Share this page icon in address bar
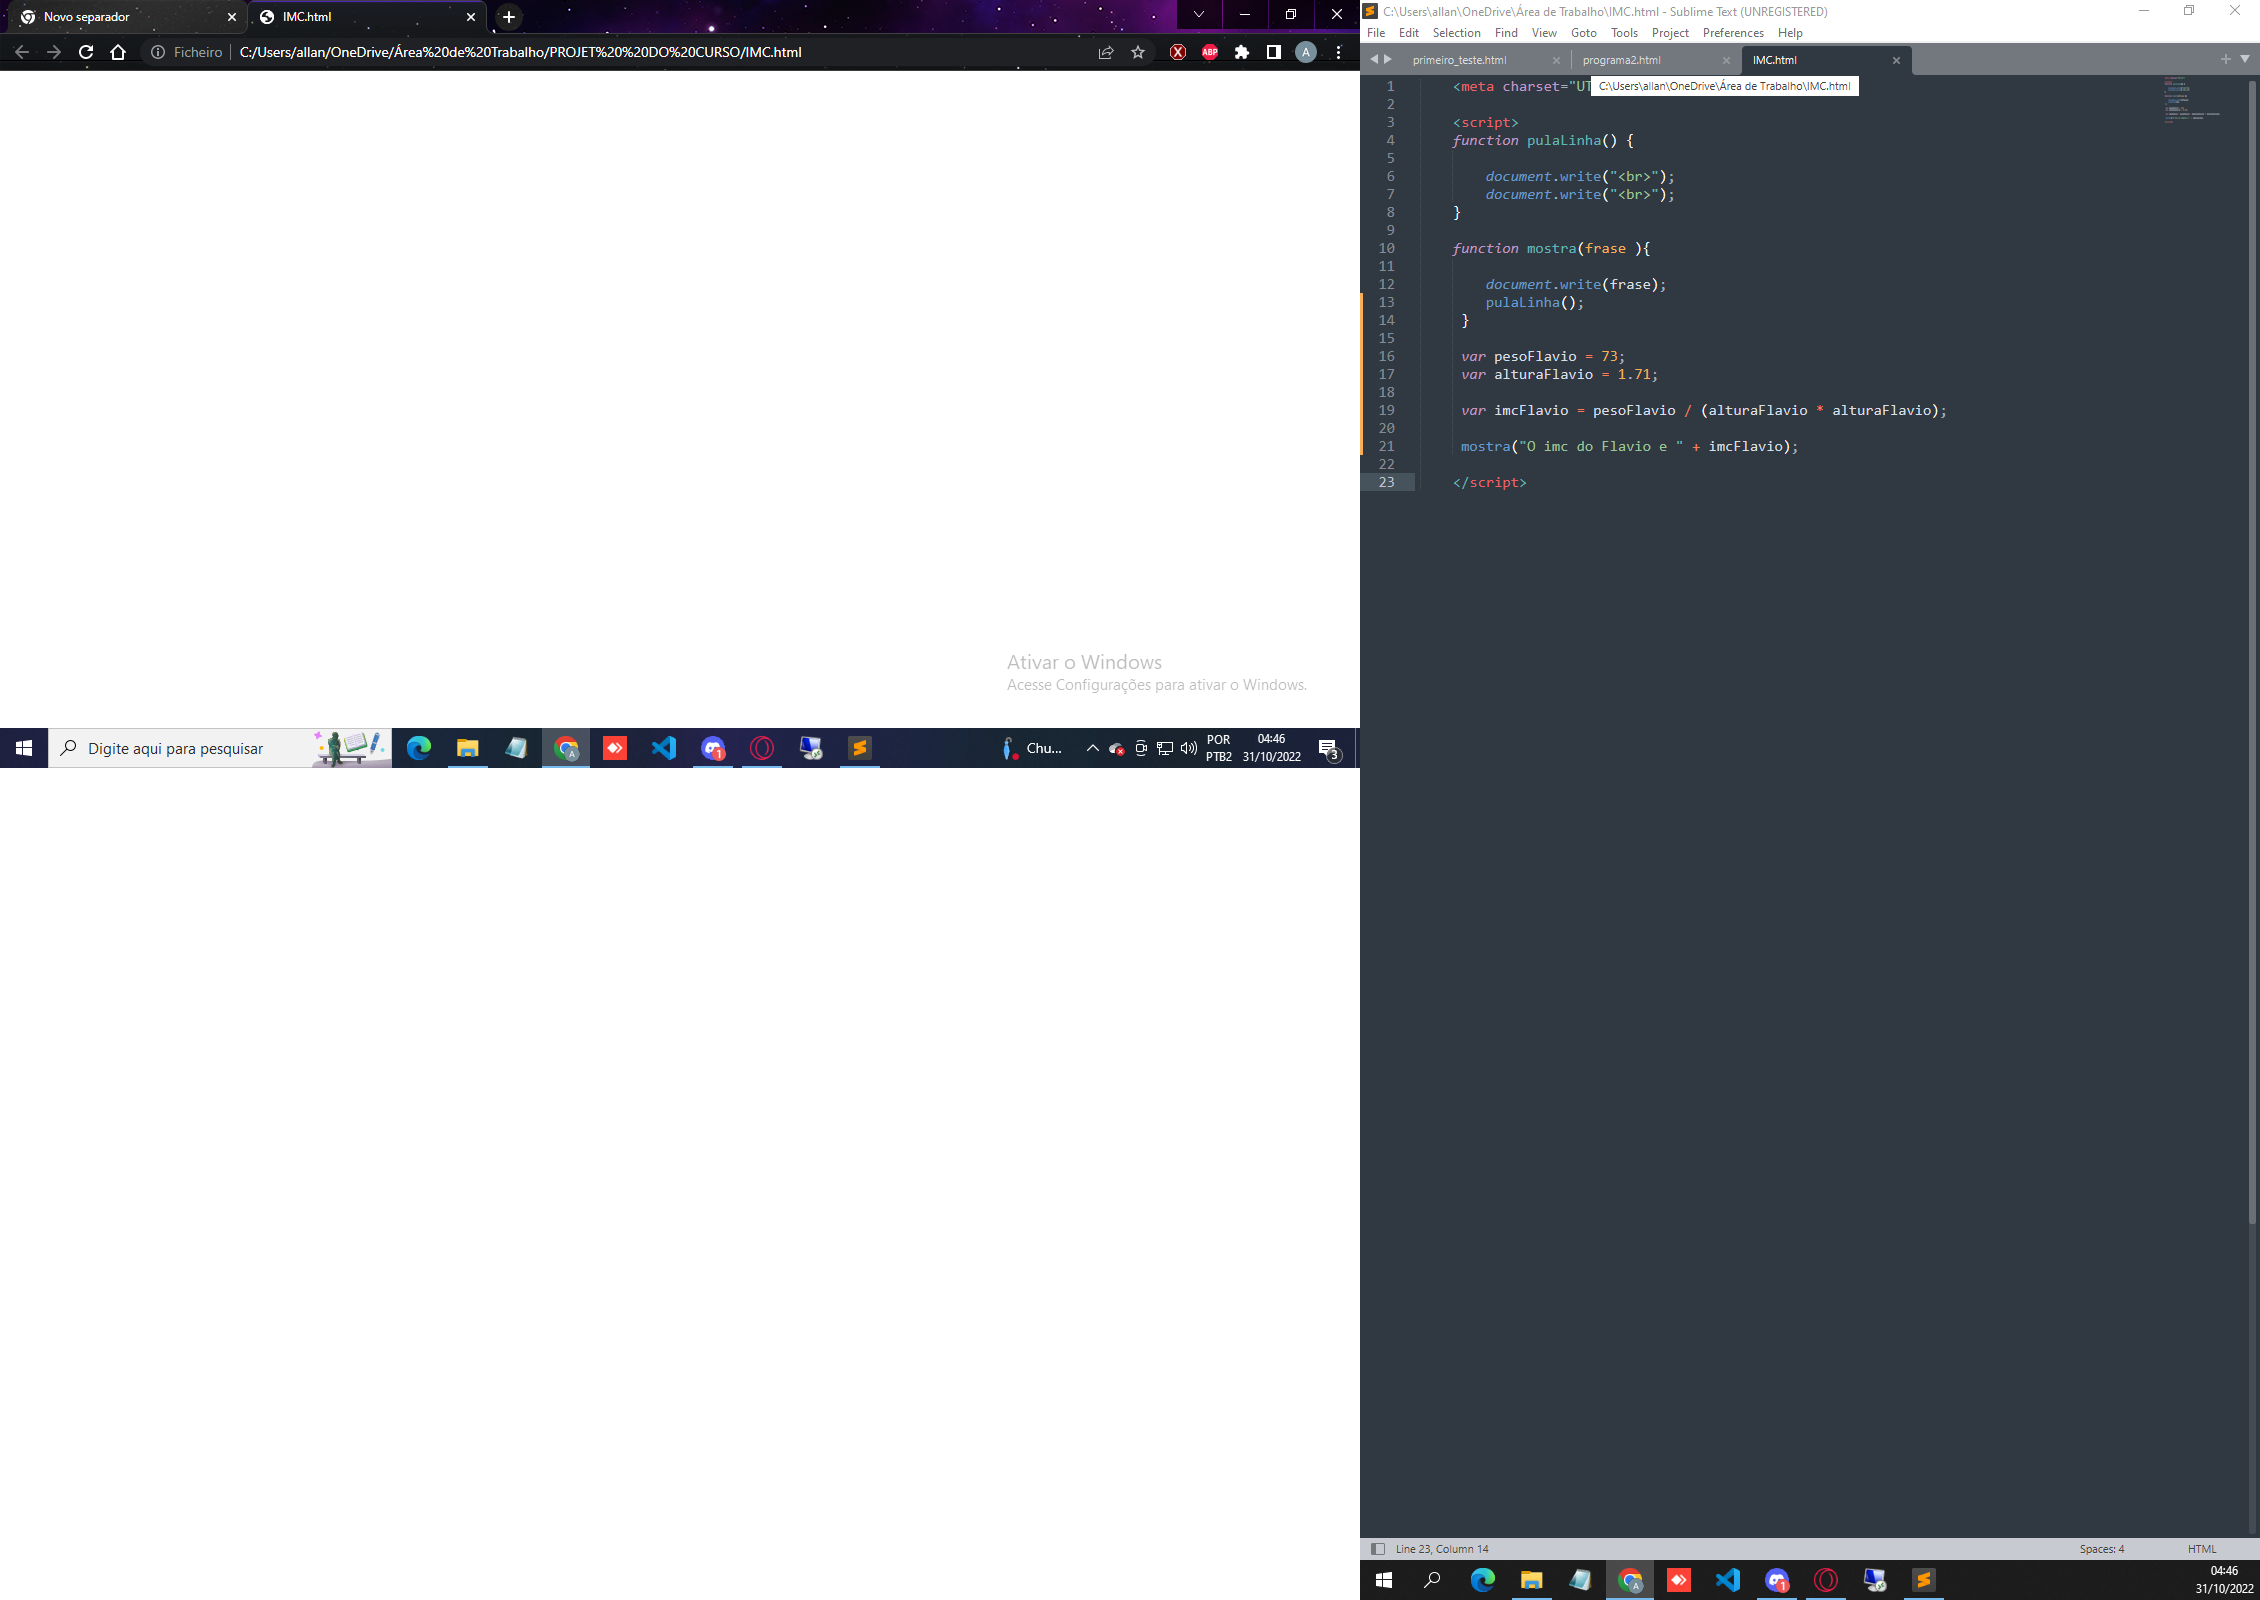This screenshot has width=2260, height=1600. (x=1106, y=52)
